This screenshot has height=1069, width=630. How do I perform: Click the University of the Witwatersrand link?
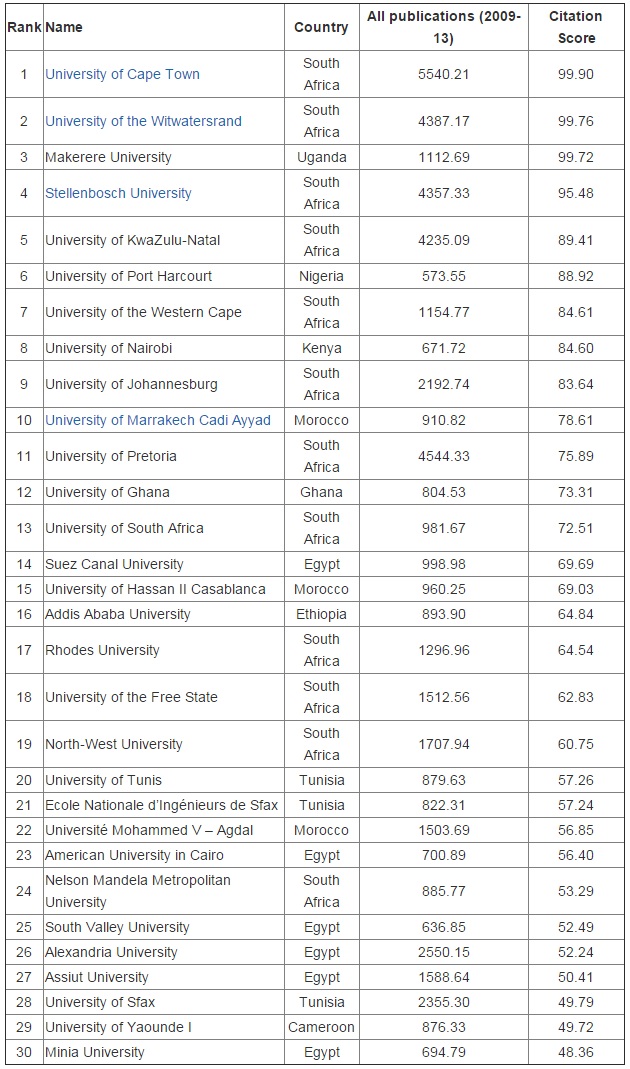point(143,121)
